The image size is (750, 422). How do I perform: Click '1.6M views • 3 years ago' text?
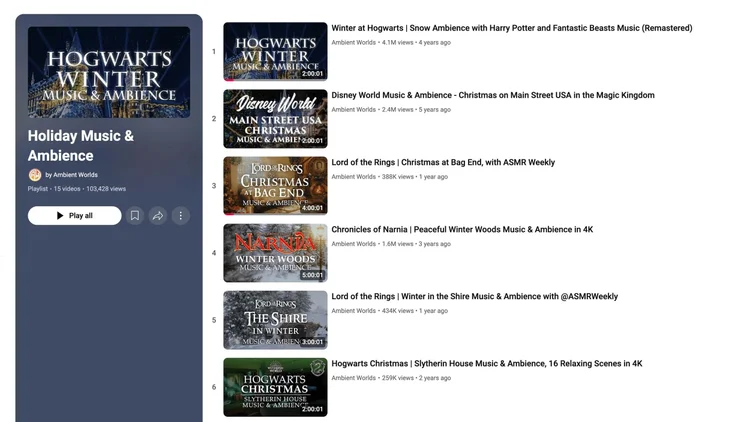pyautogui.click(x=416, y=244)
